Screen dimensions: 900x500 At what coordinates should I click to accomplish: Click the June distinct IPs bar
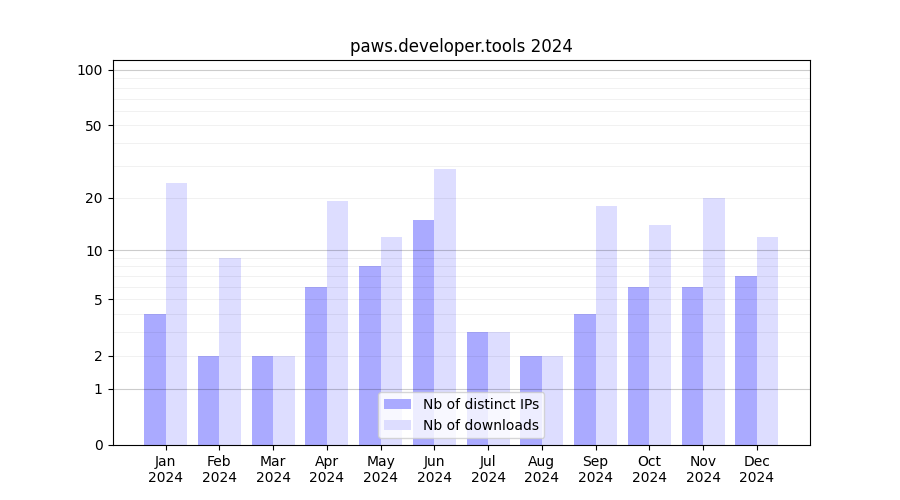pos(423,332)
